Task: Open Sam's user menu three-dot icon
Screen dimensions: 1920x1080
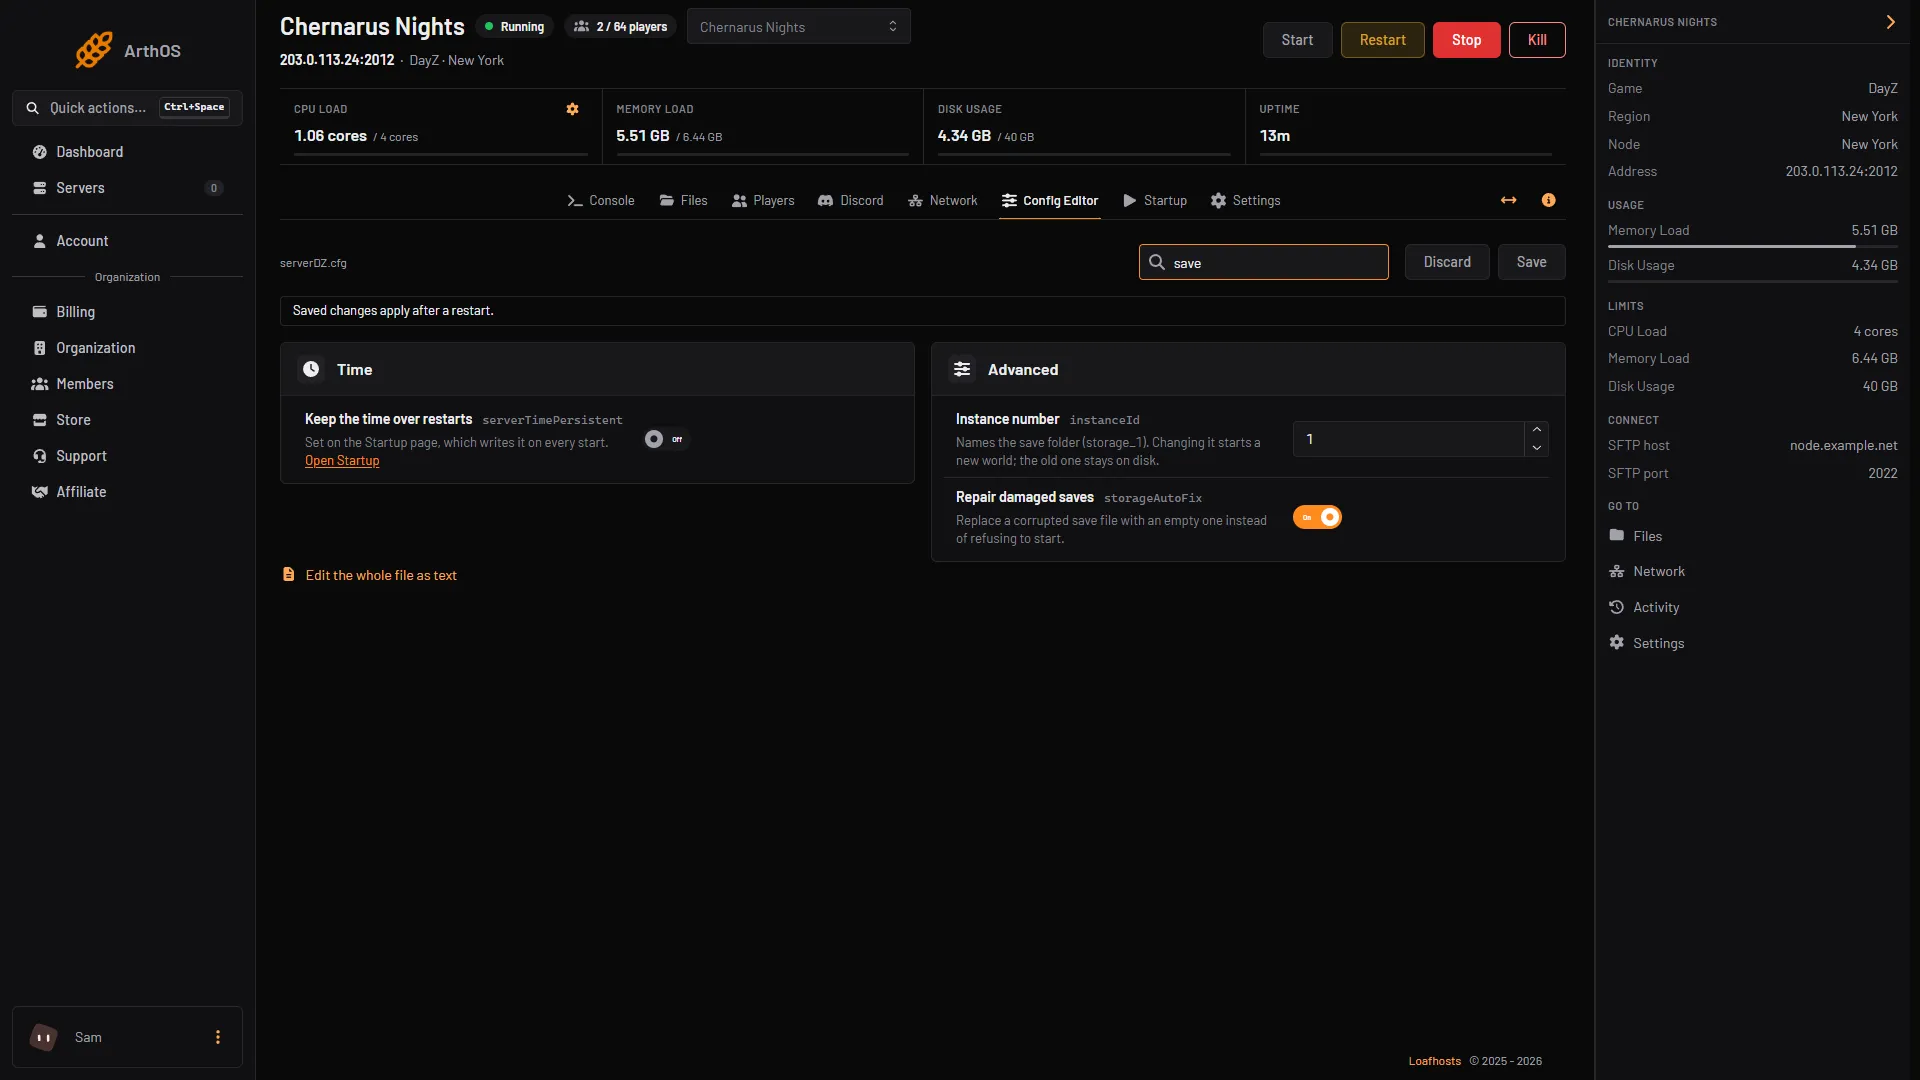Action: point(217,1037)
